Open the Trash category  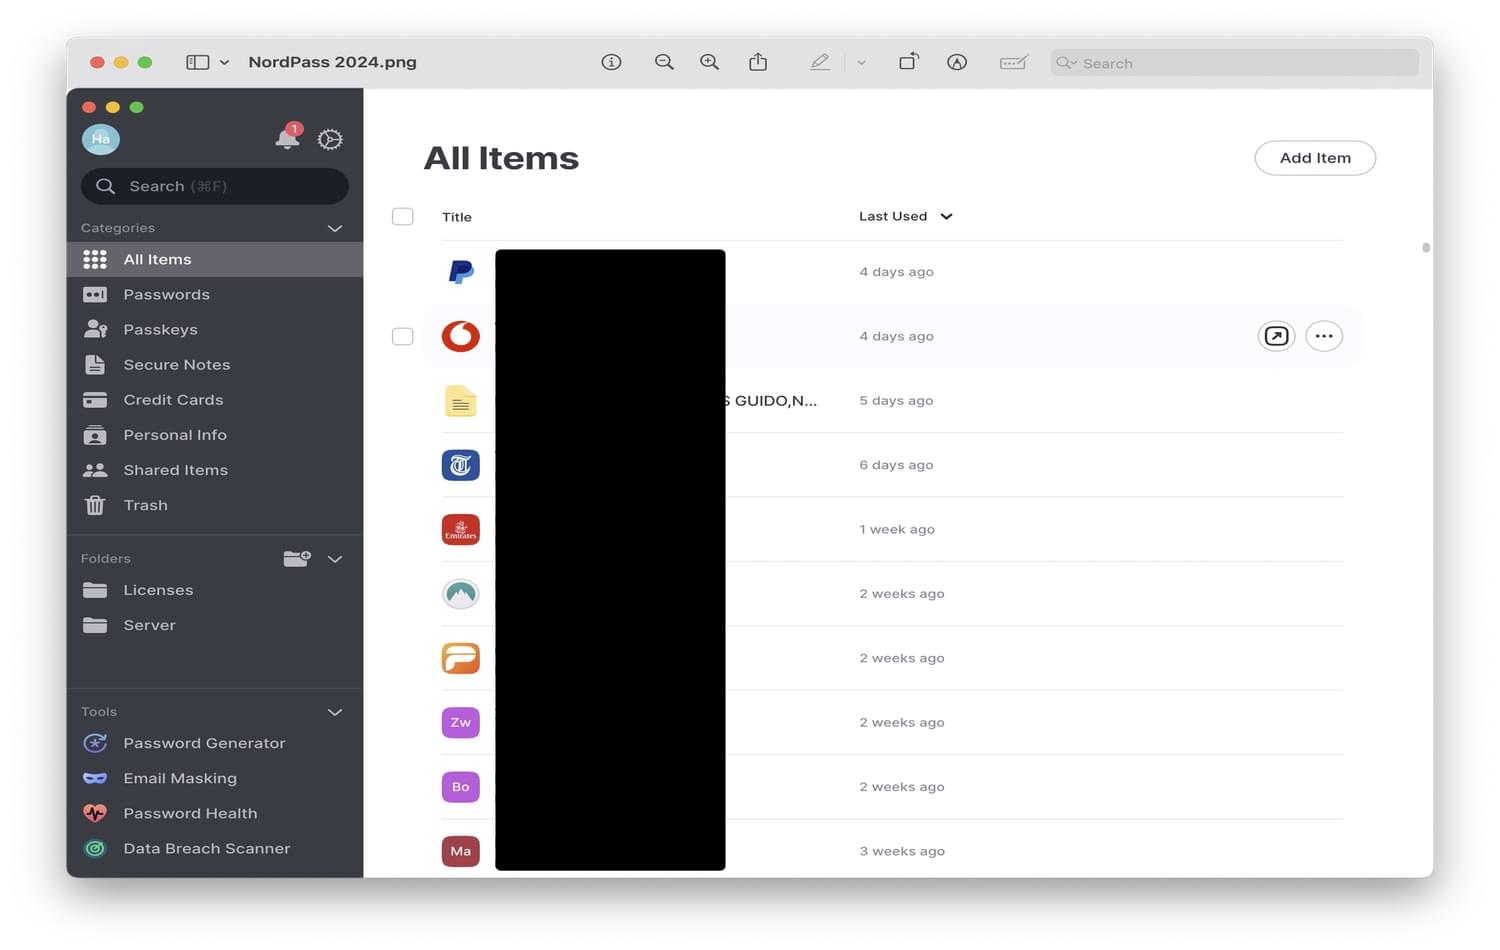coord(215,505)
